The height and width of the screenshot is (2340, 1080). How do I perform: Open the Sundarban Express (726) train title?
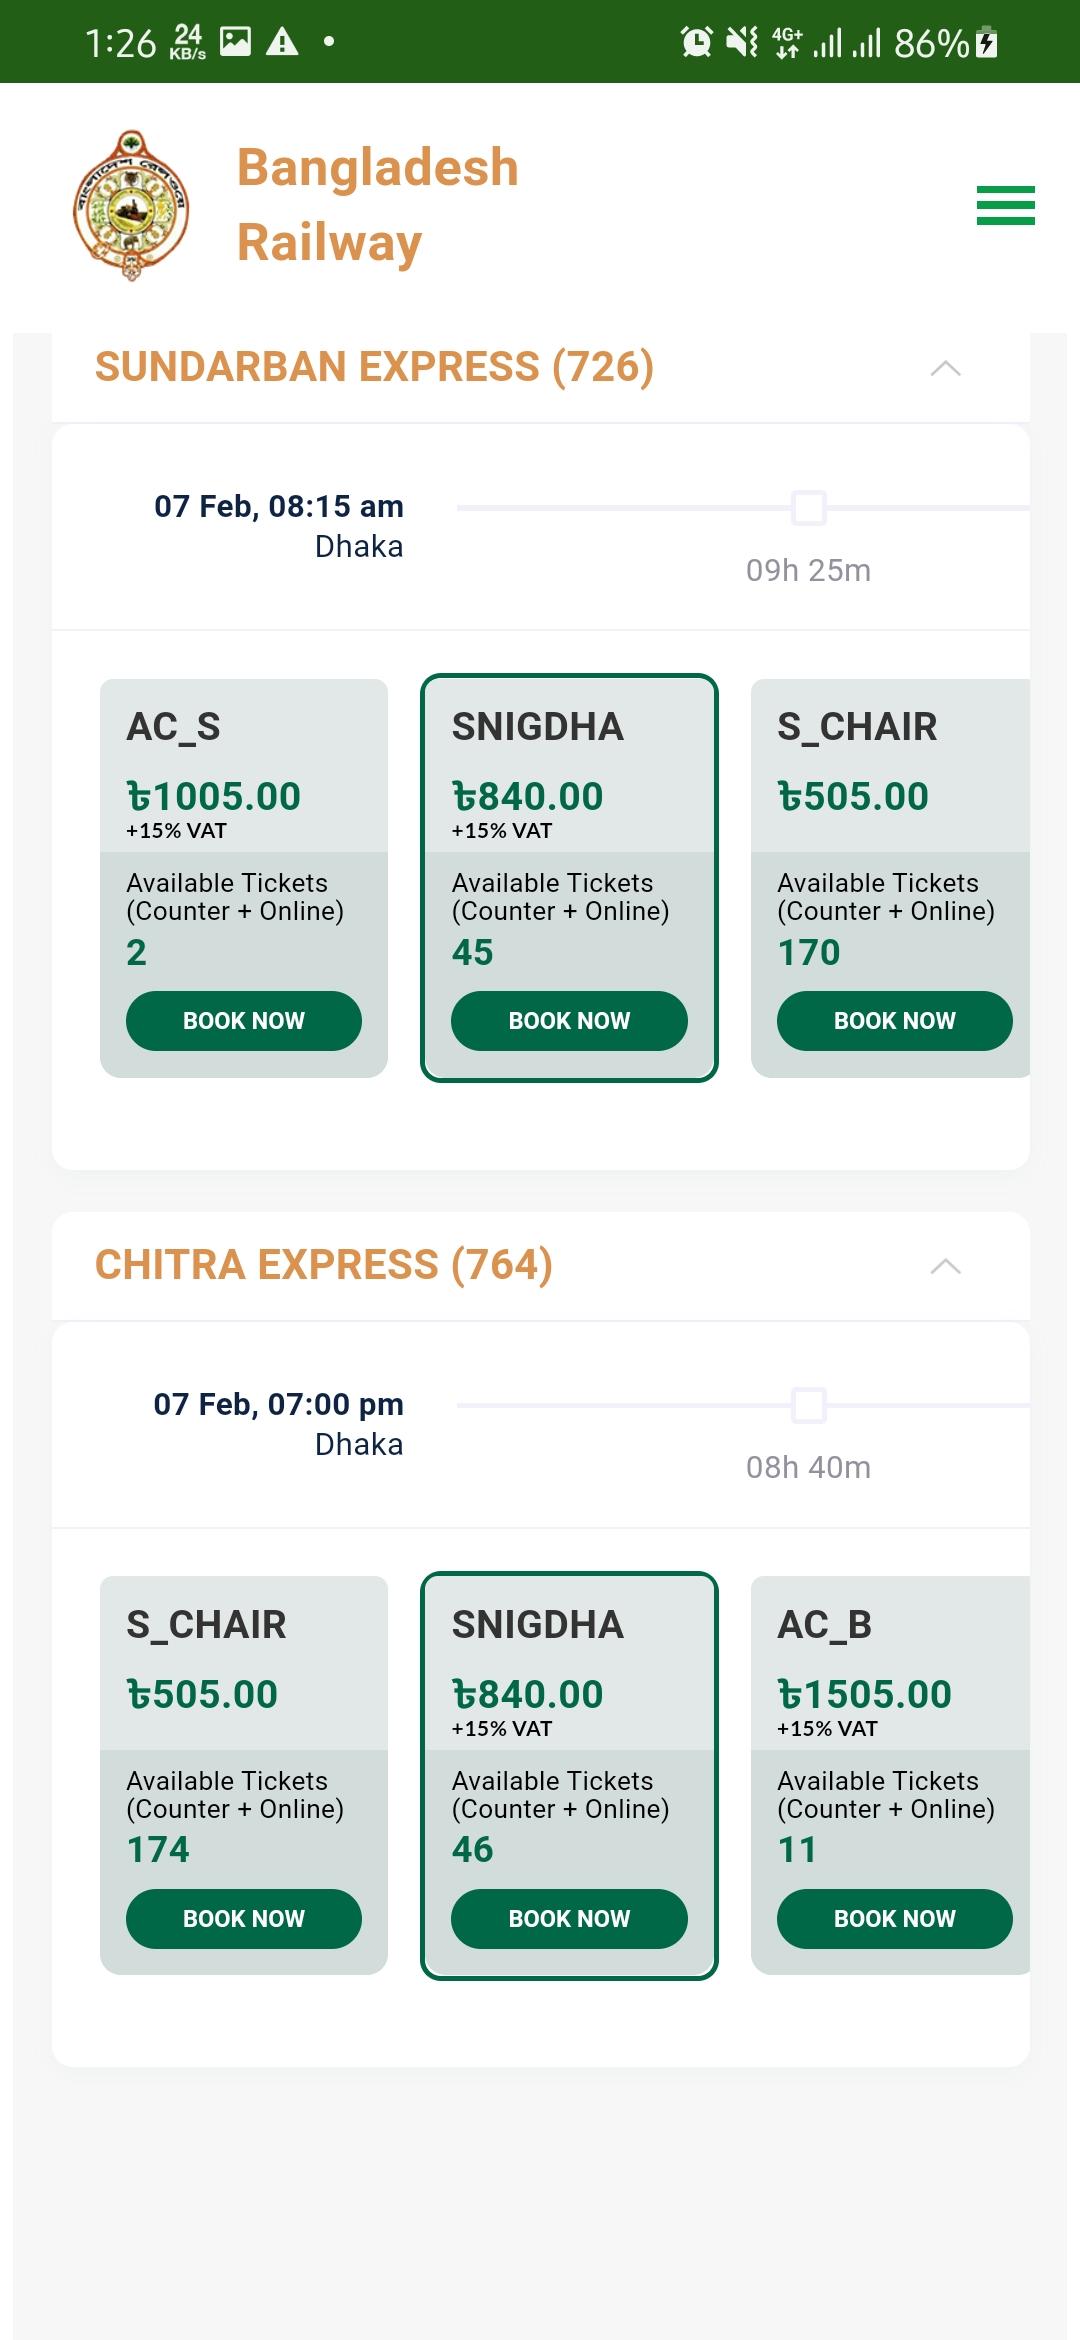[374, 367]
